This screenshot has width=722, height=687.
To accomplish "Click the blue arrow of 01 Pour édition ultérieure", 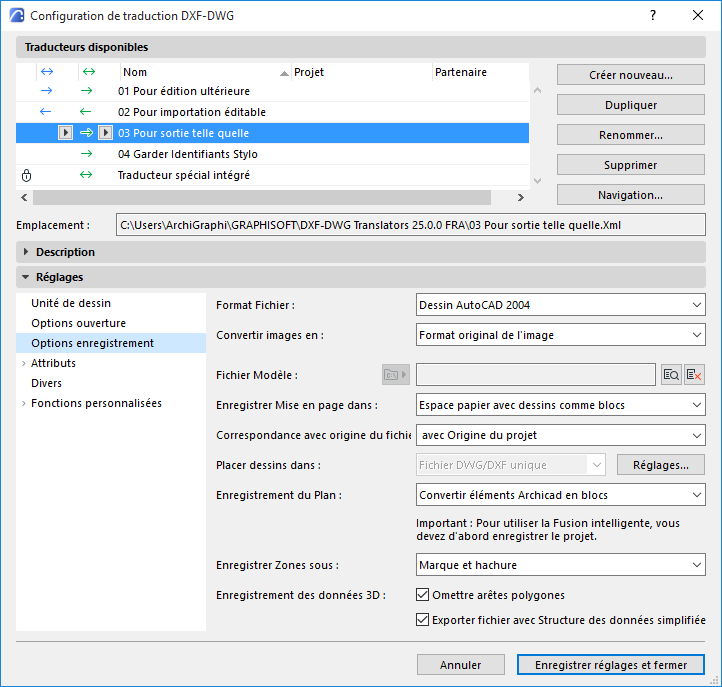I will pyautogui.click(x=47, y=91).
